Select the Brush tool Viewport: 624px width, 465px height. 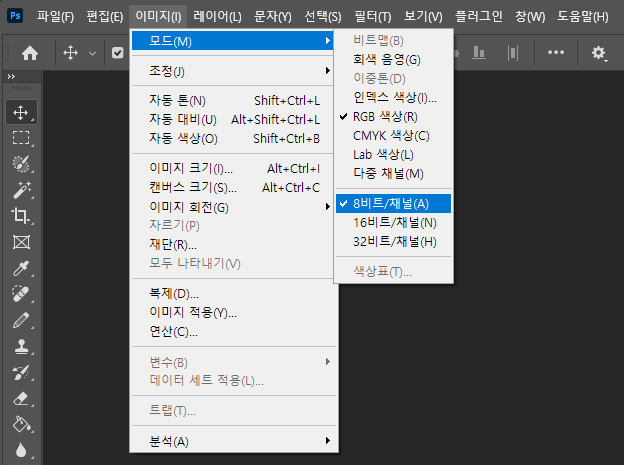(21, 320)
